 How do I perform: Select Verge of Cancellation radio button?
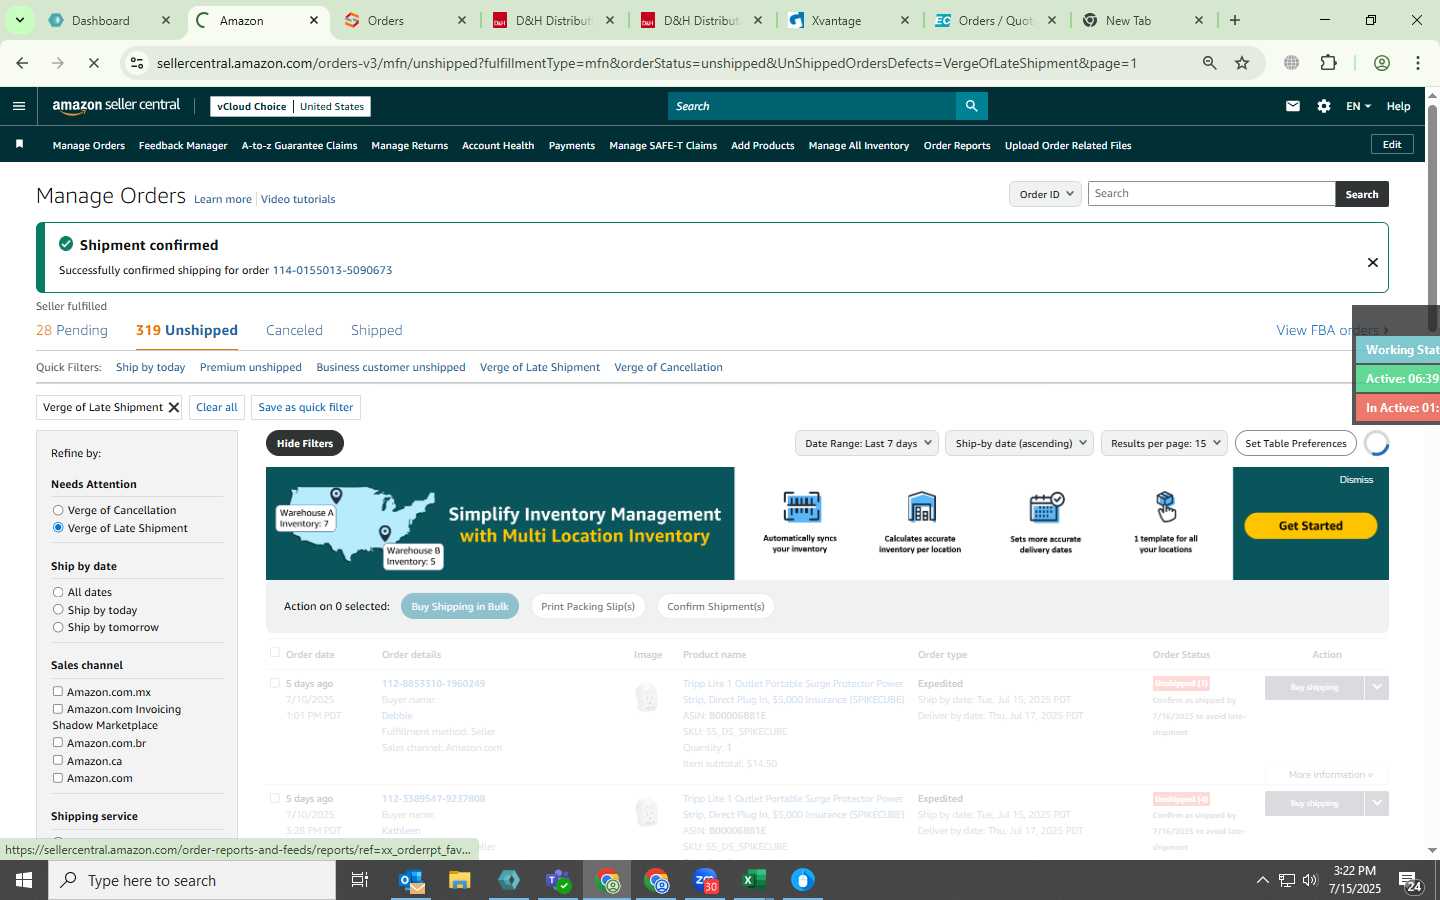click(x=58, y=510)
